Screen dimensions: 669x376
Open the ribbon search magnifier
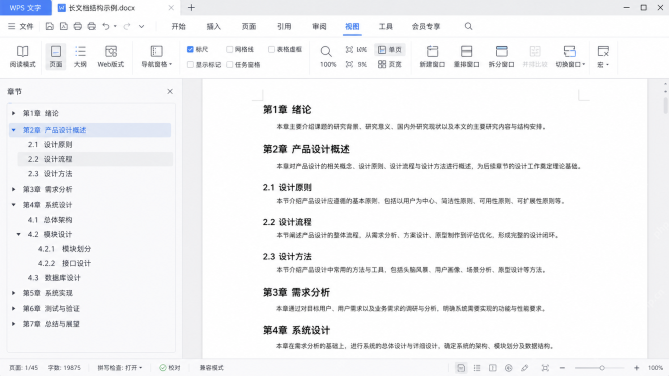[x=468, y=26]
